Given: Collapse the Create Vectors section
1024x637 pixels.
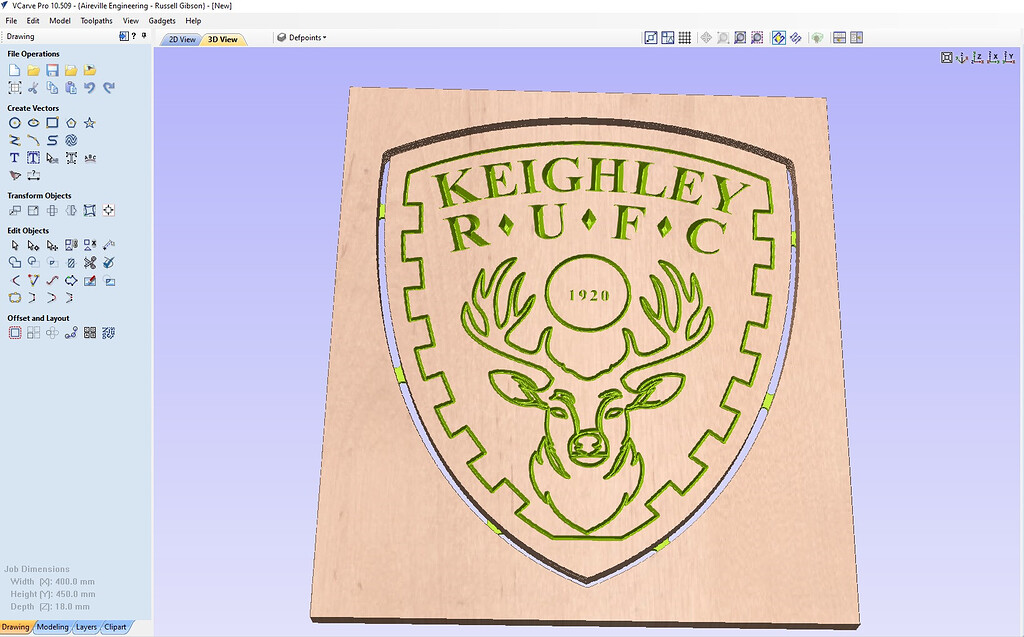Looking at the screenshot, I should [33, 108].
